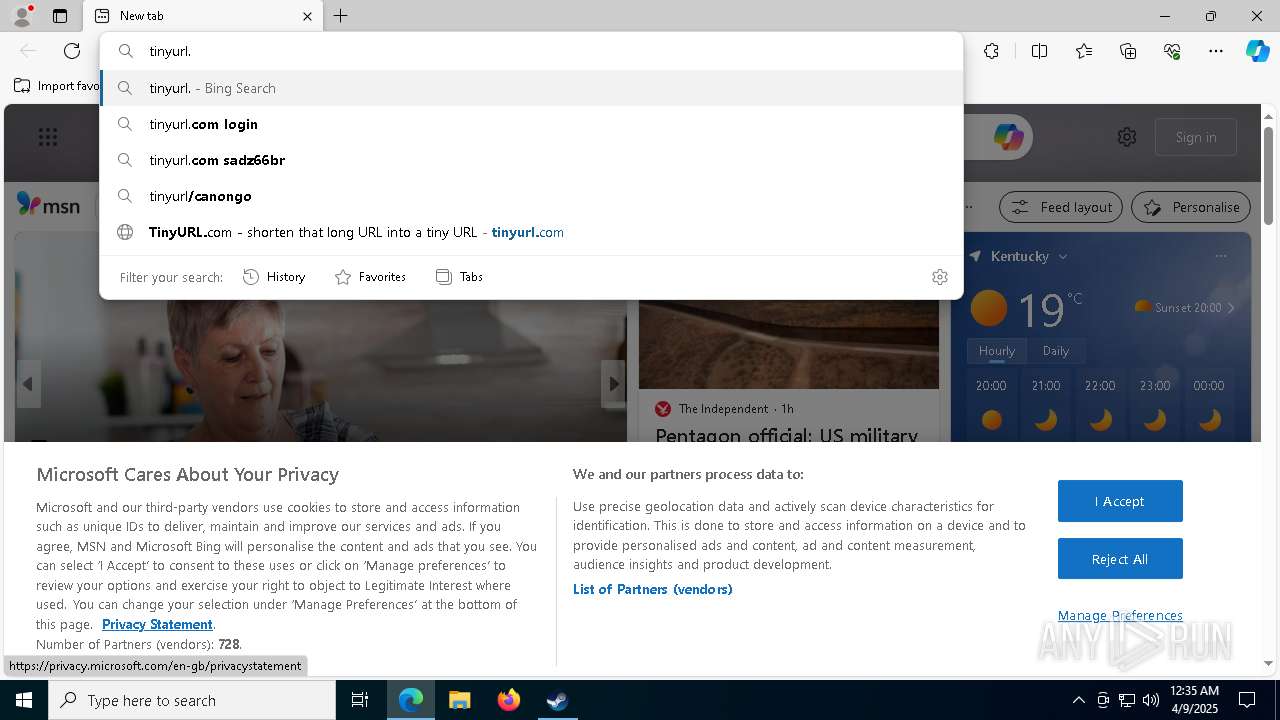The image size is (1280, 720).
Task: Open Steam from taskbar
Action: 557,700
